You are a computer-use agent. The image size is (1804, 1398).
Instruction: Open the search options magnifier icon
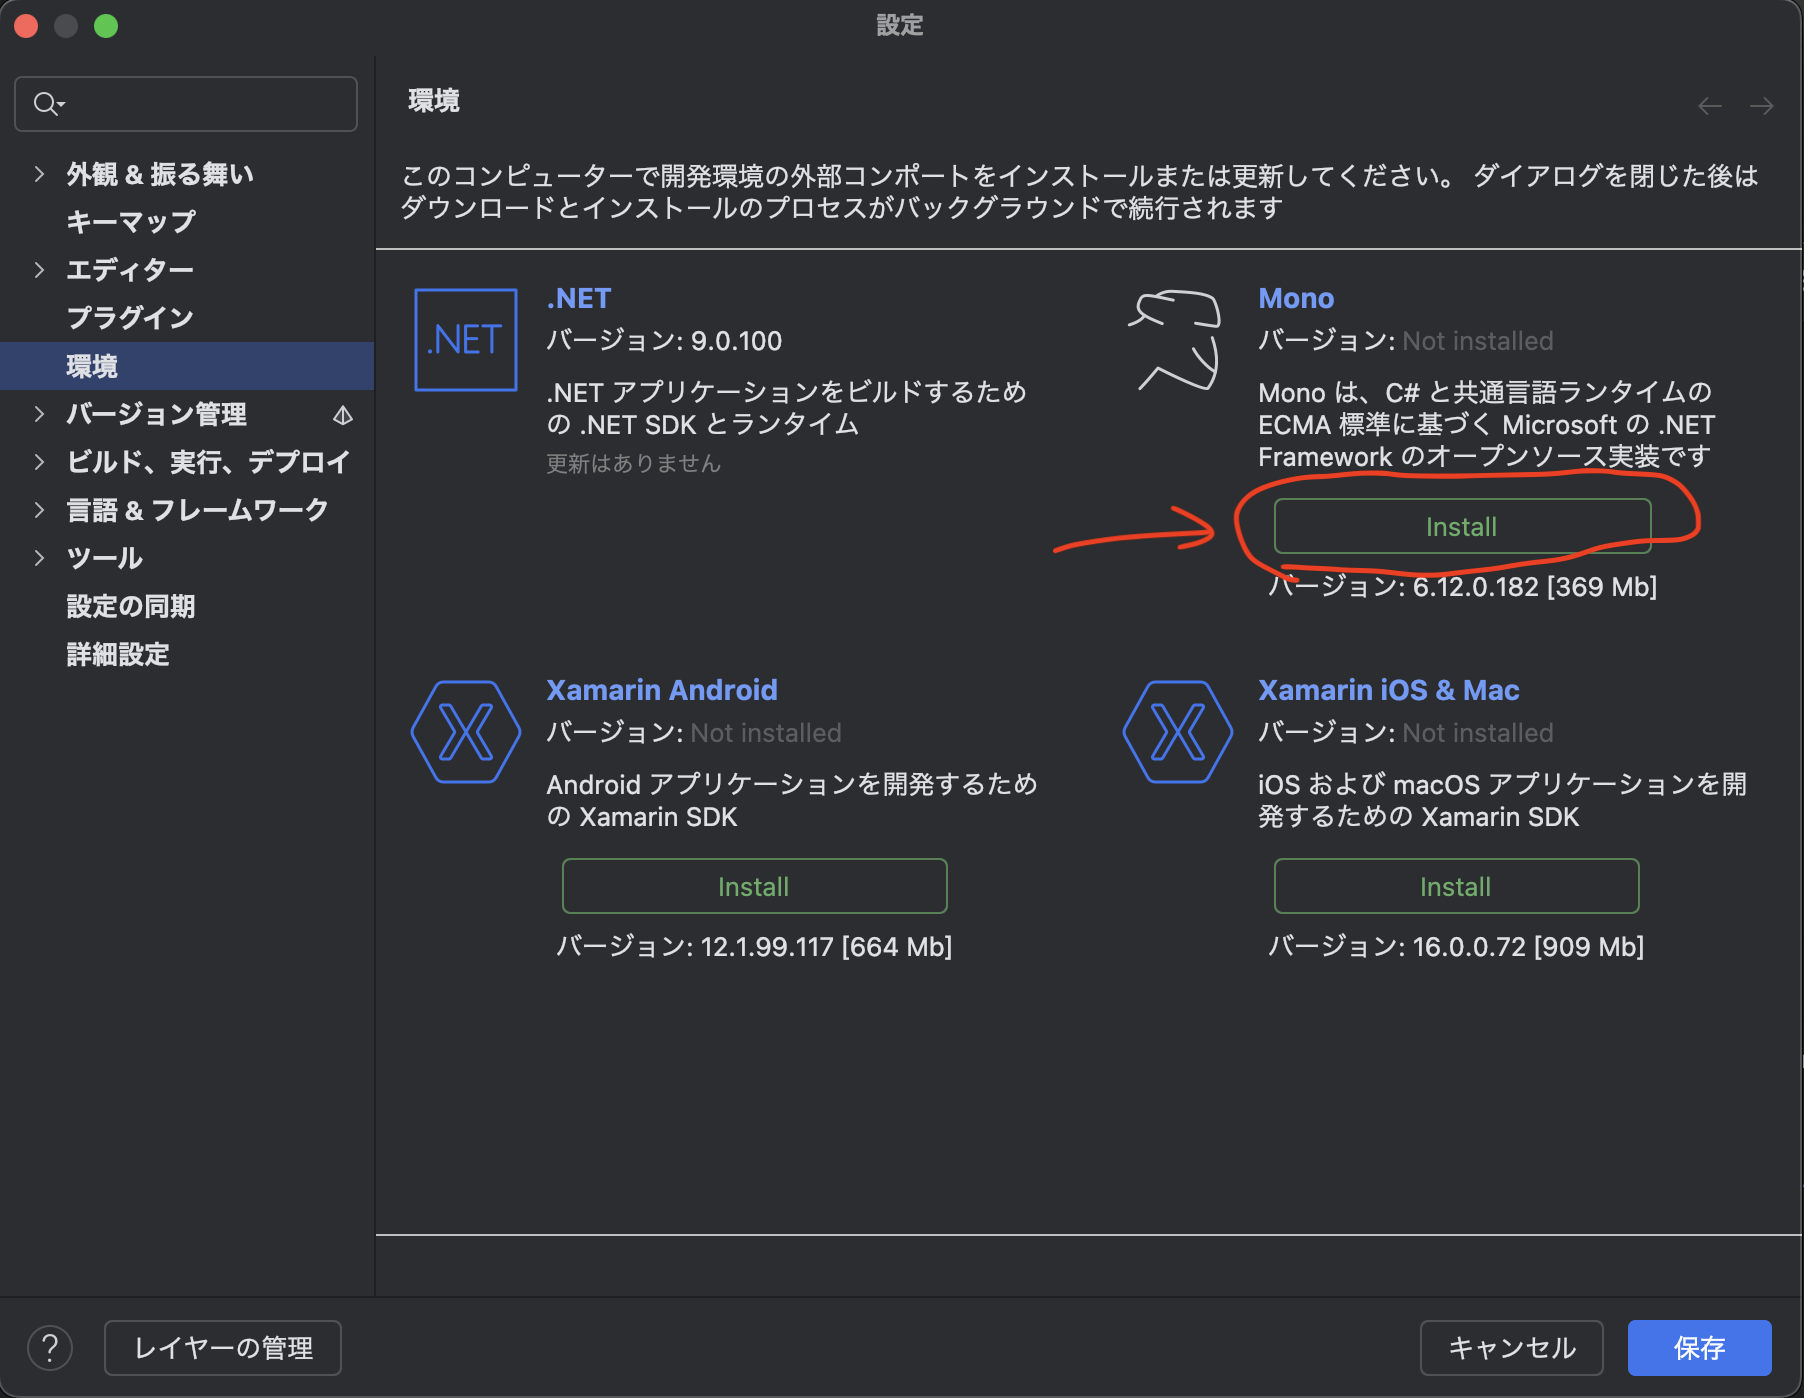pyautogui.click(x=47, y=103)
